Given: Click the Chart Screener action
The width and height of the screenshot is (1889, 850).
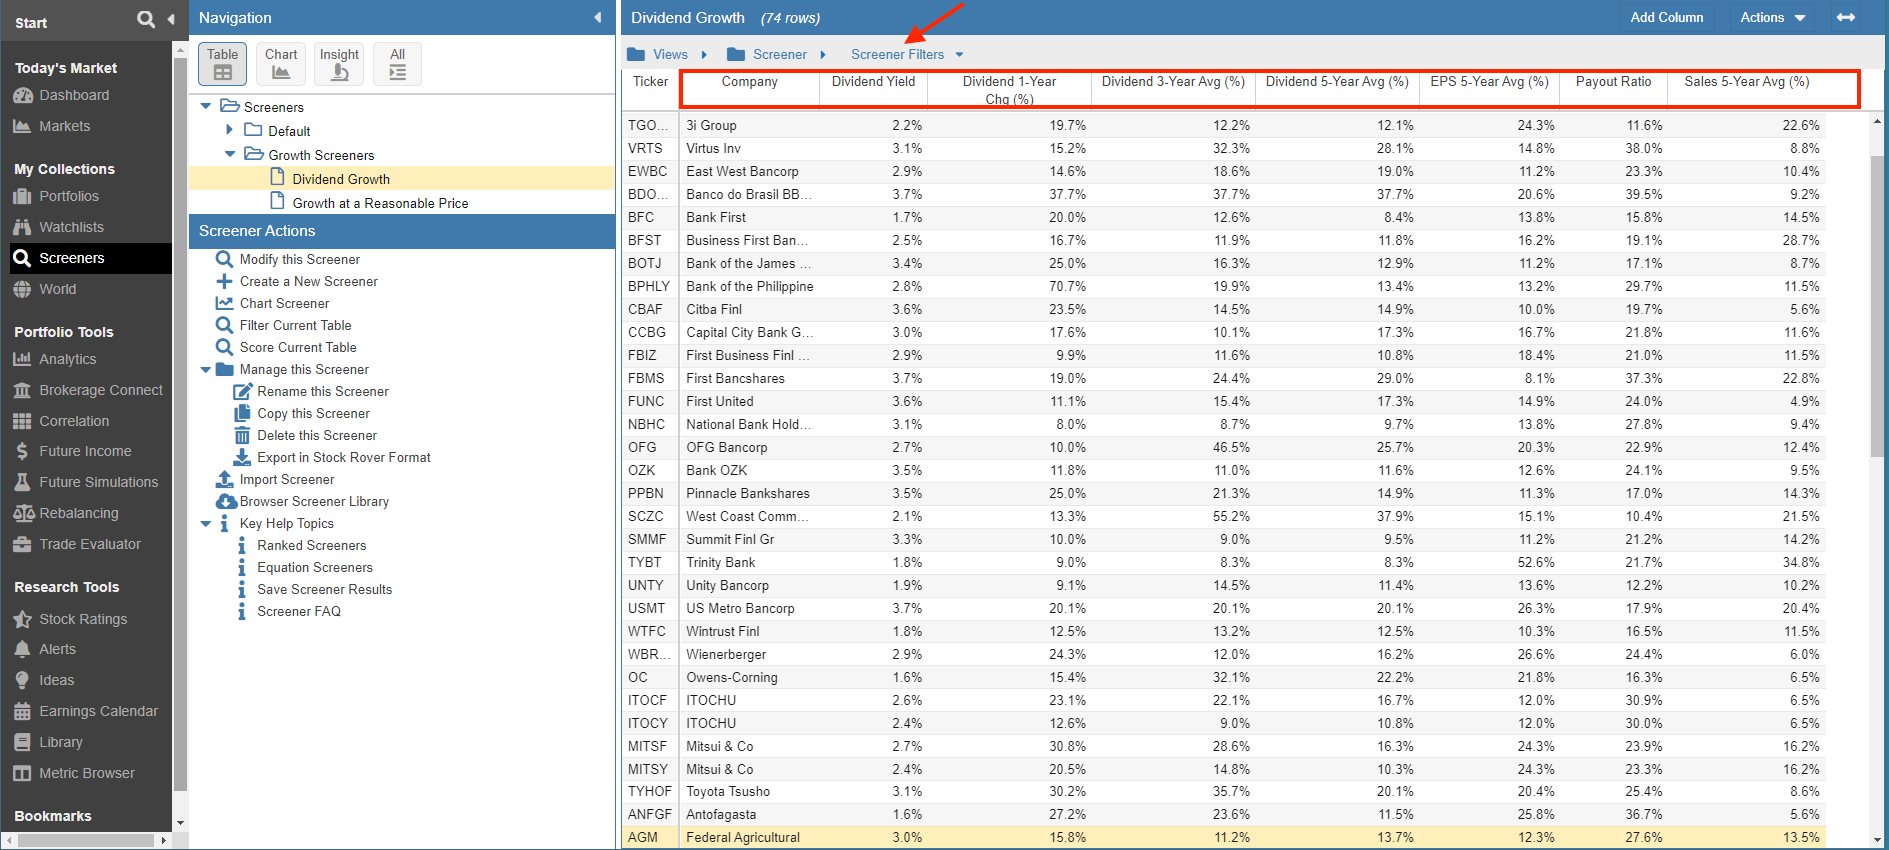Looking at the screenshot, I should tap(284, 303).
